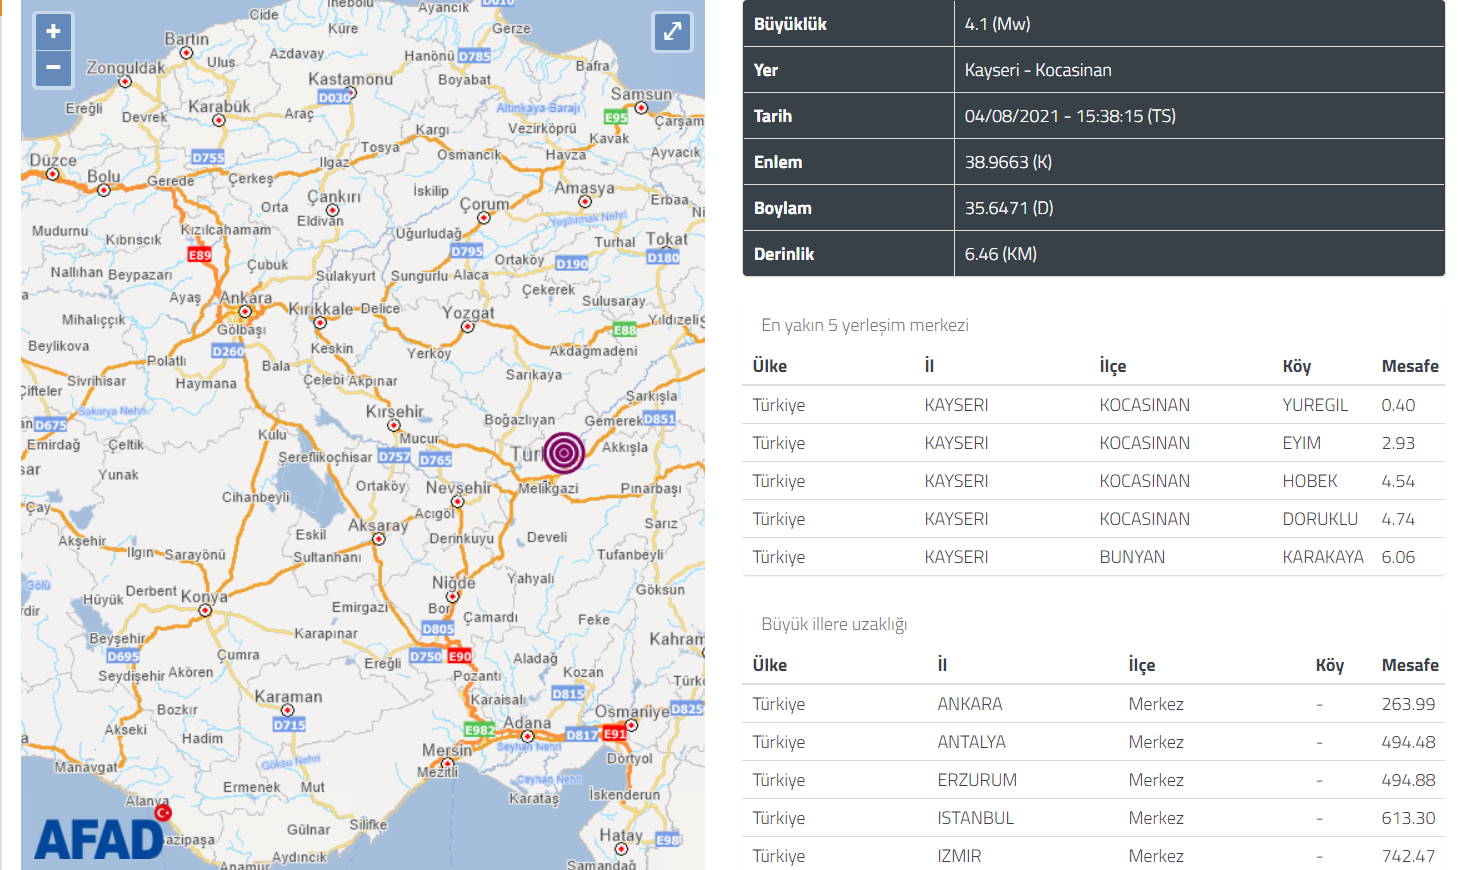The height and width of the screenshot is (870, 1464).
Task: Click Mesafe header in nearest settlements table
Action: (1409, 366)
